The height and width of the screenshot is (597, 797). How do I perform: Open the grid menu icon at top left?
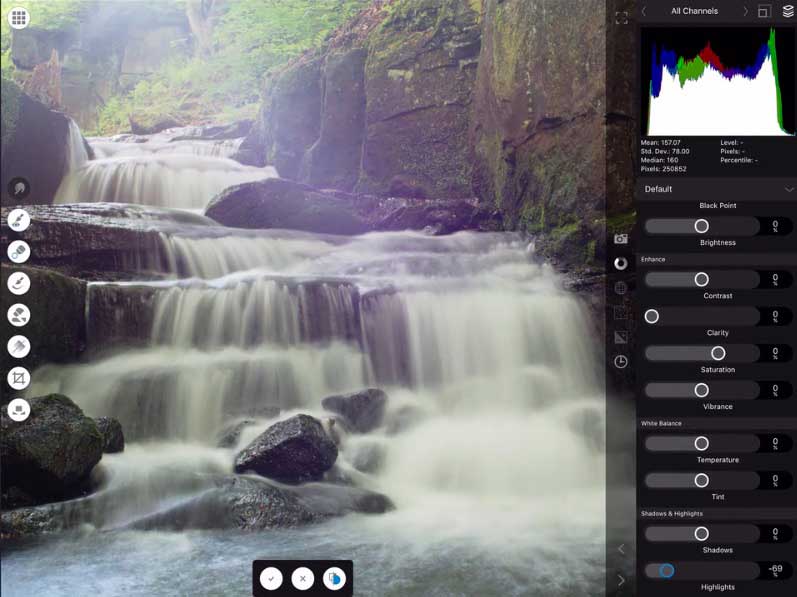[x=19, y=18]
